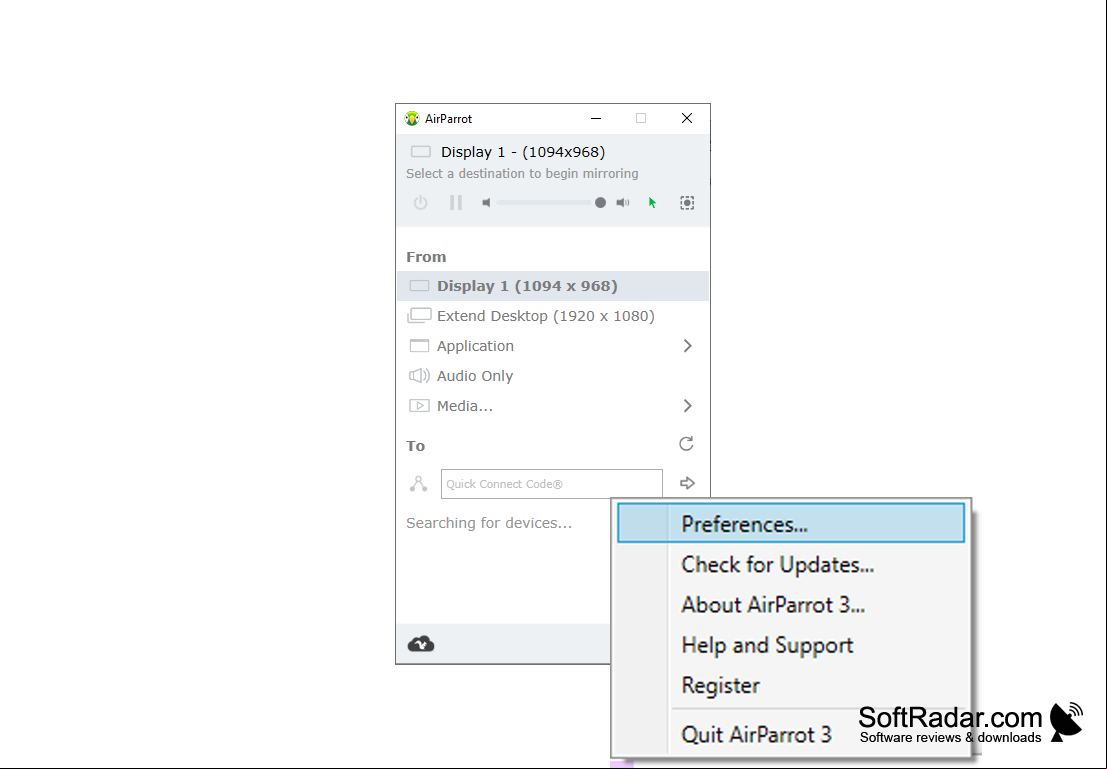Click the low volume speaker icon
The image size is (1107, 769).
(486, 203)
